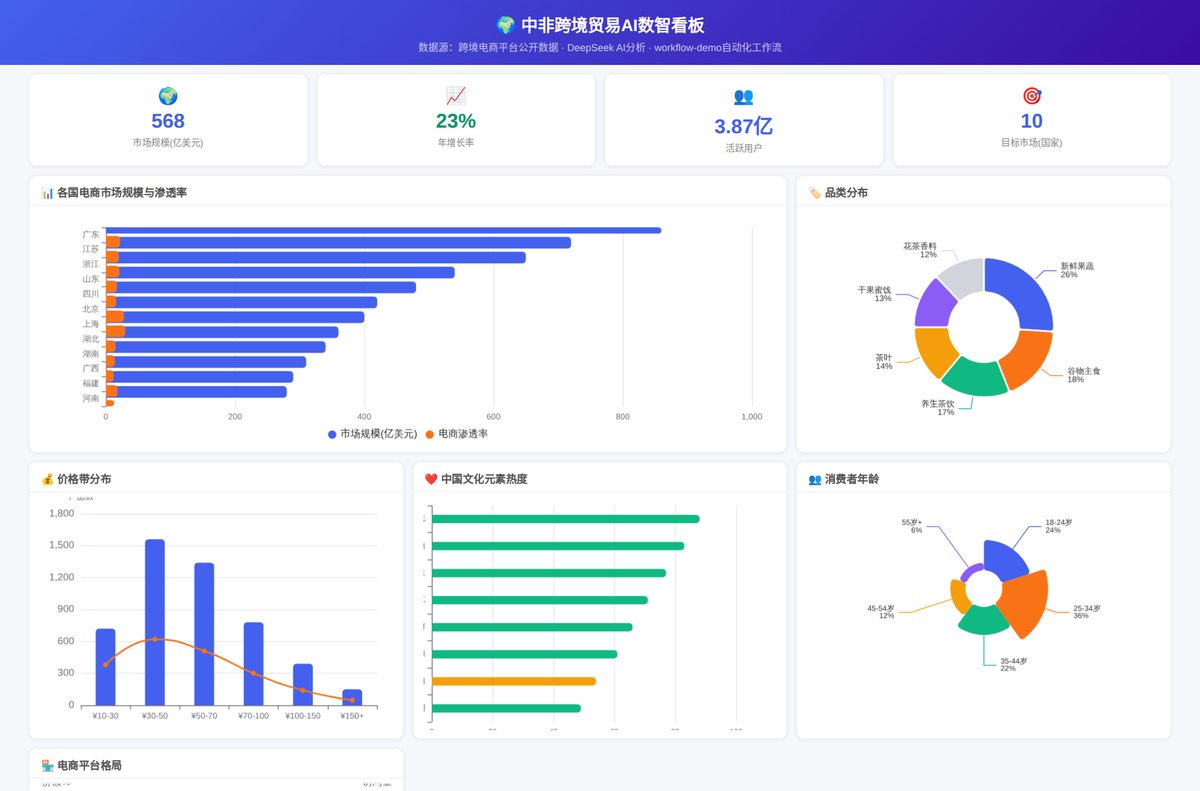Click the 年增长率 card label
This screenshot has width=1200, height=791.
(x=456, y=143)
